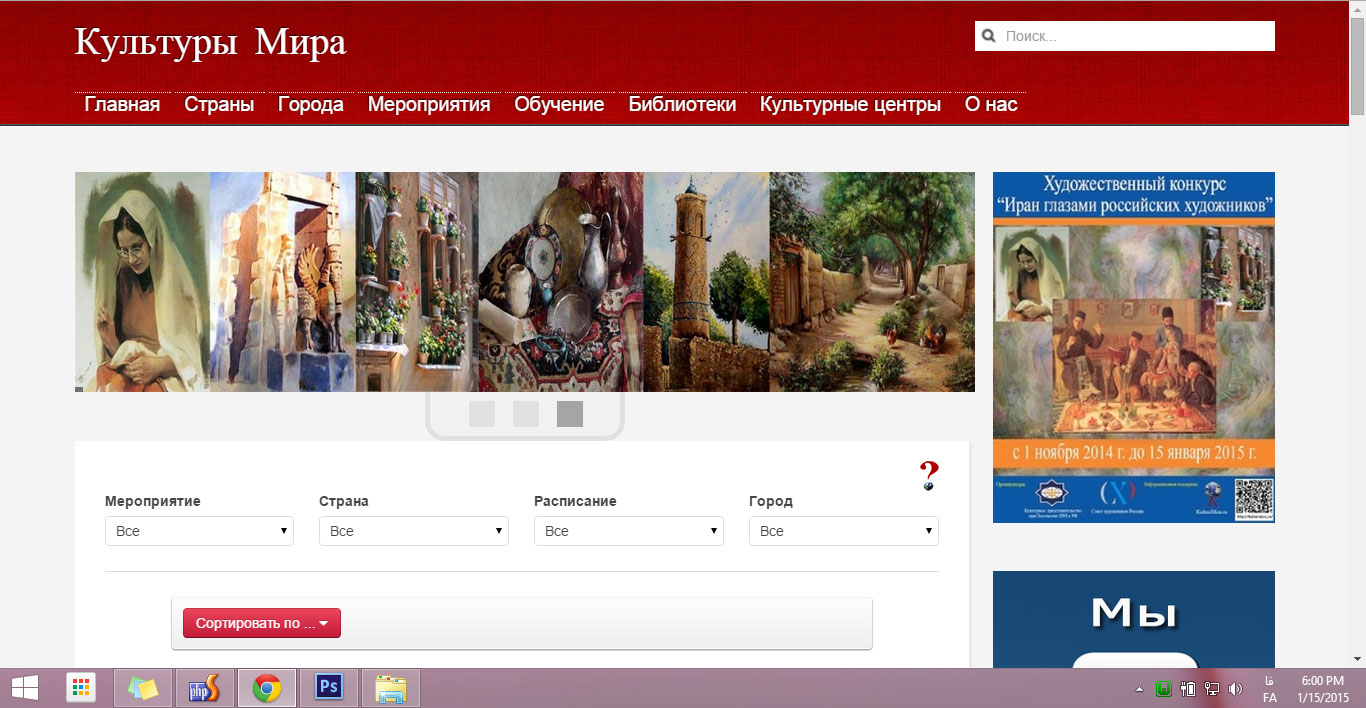
Task: Click the Культуры Мира site title
Action: pos(210,42)
